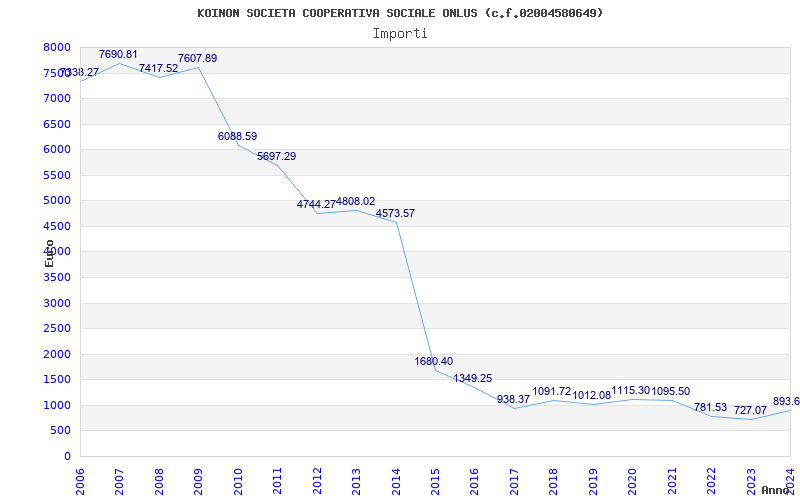Click the 2018 year label on x-axis
Image resolution: width=800 pixels, height=500 pixels.
point(554,482)
